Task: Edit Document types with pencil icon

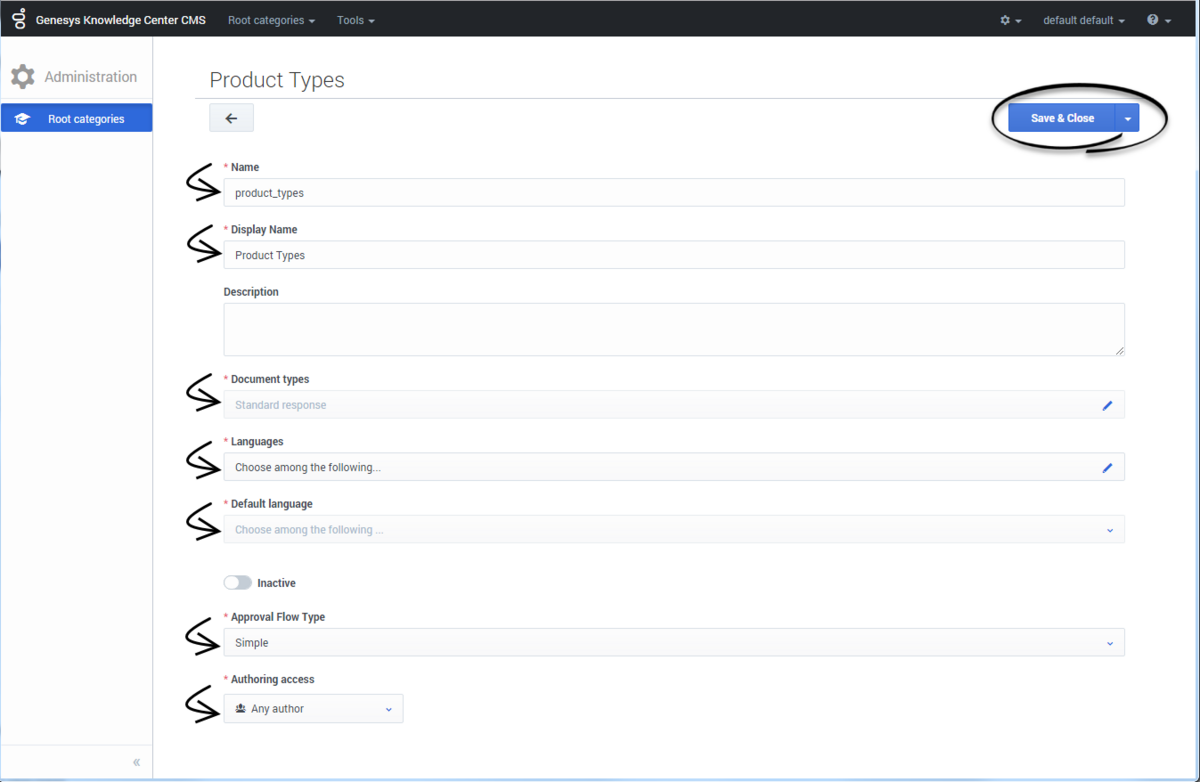Action: [x=1107, y=405]
